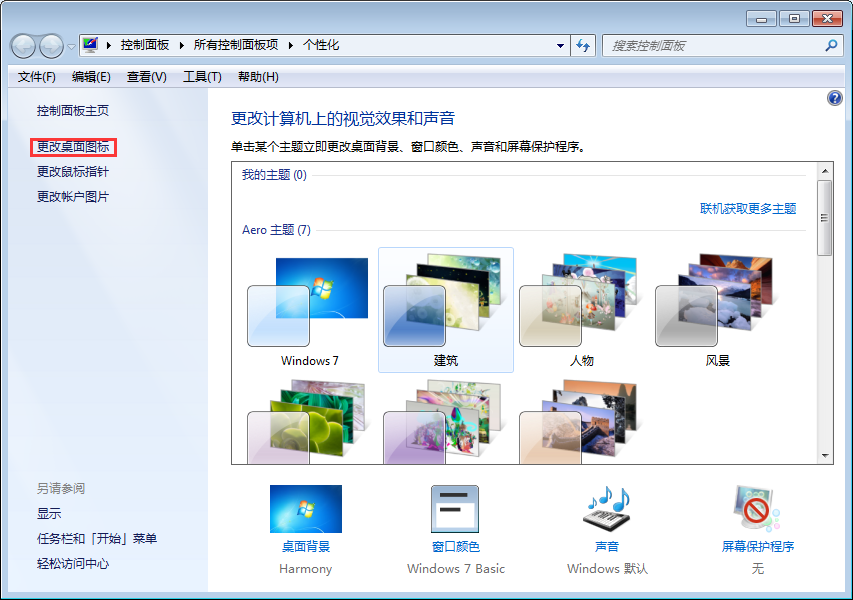
Task: Open 更改帐户图片 link
Action: click(73, 197)
